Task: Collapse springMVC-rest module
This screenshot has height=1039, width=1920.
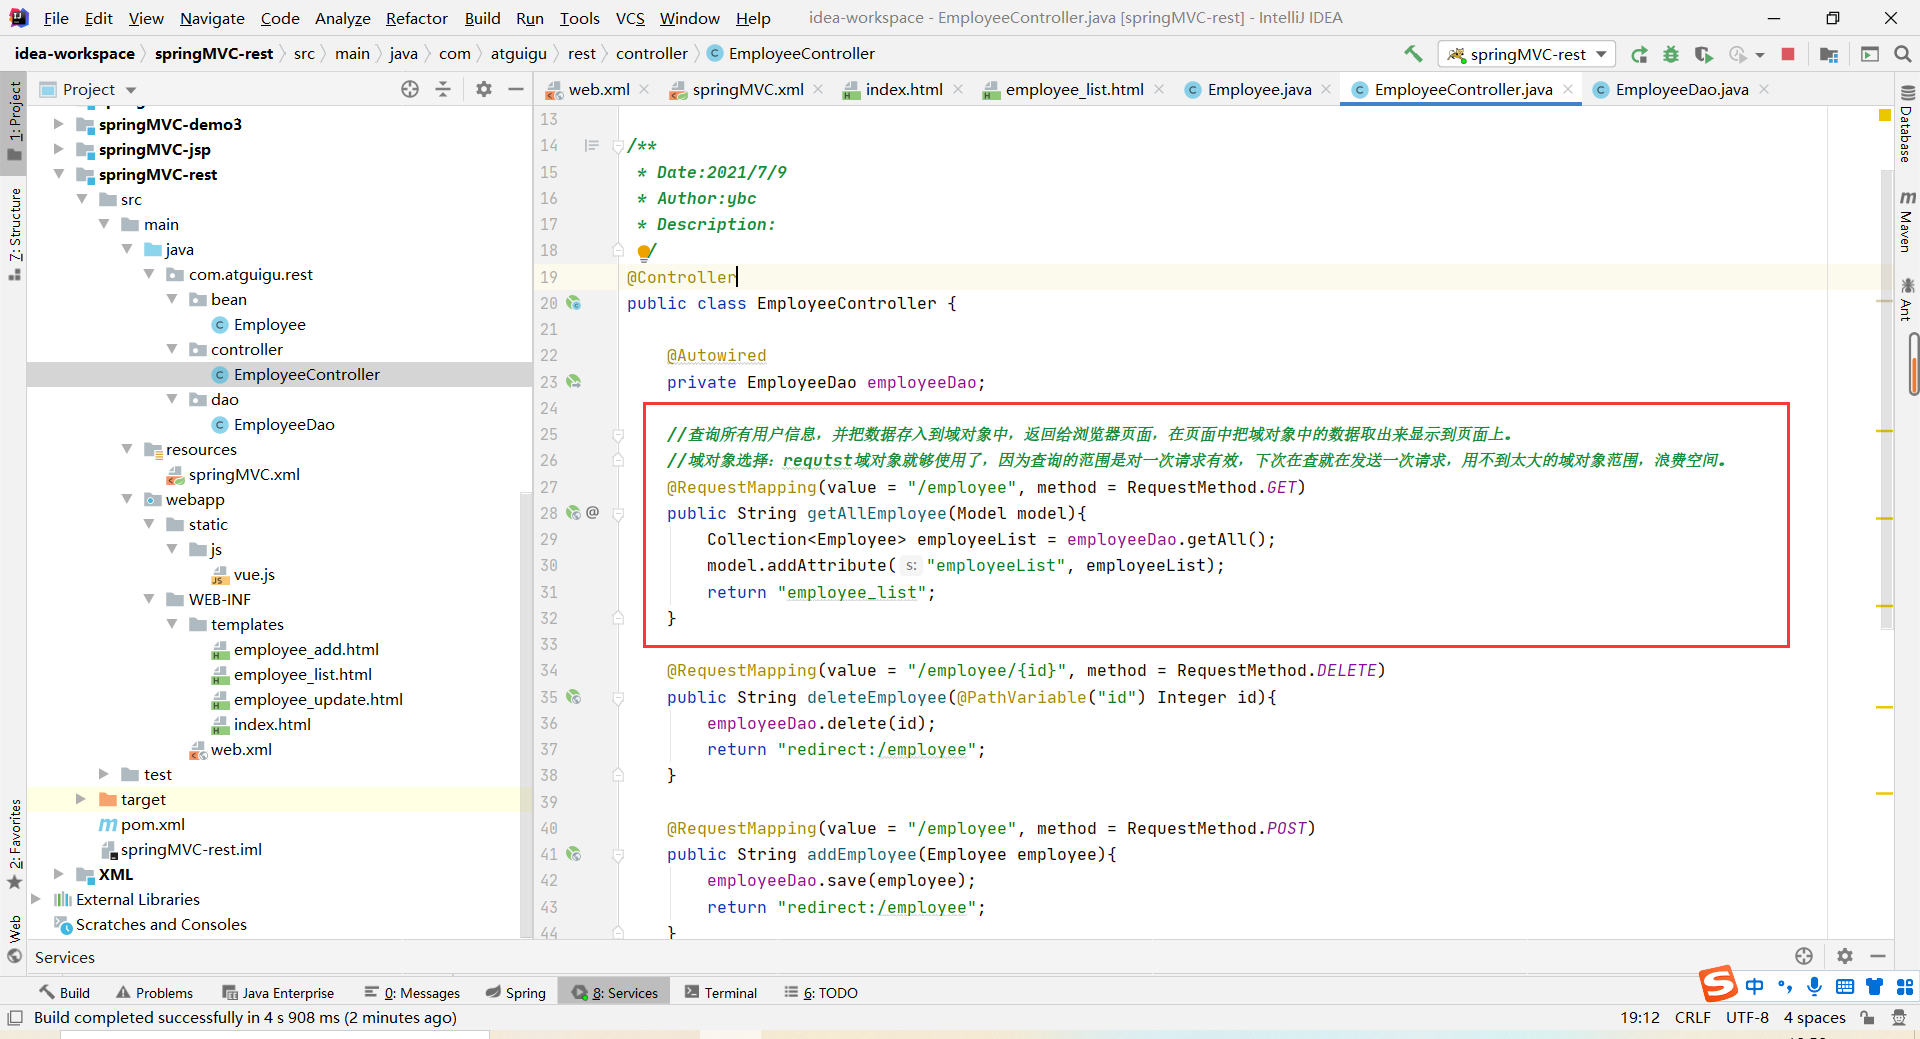Action: [58, 174]
